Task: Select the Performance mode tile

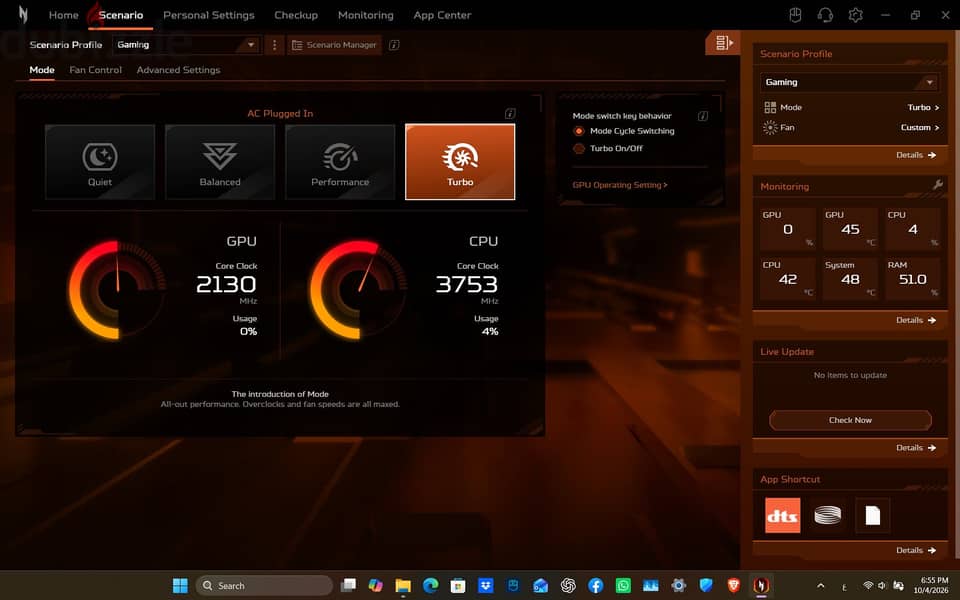Action: 340,162
